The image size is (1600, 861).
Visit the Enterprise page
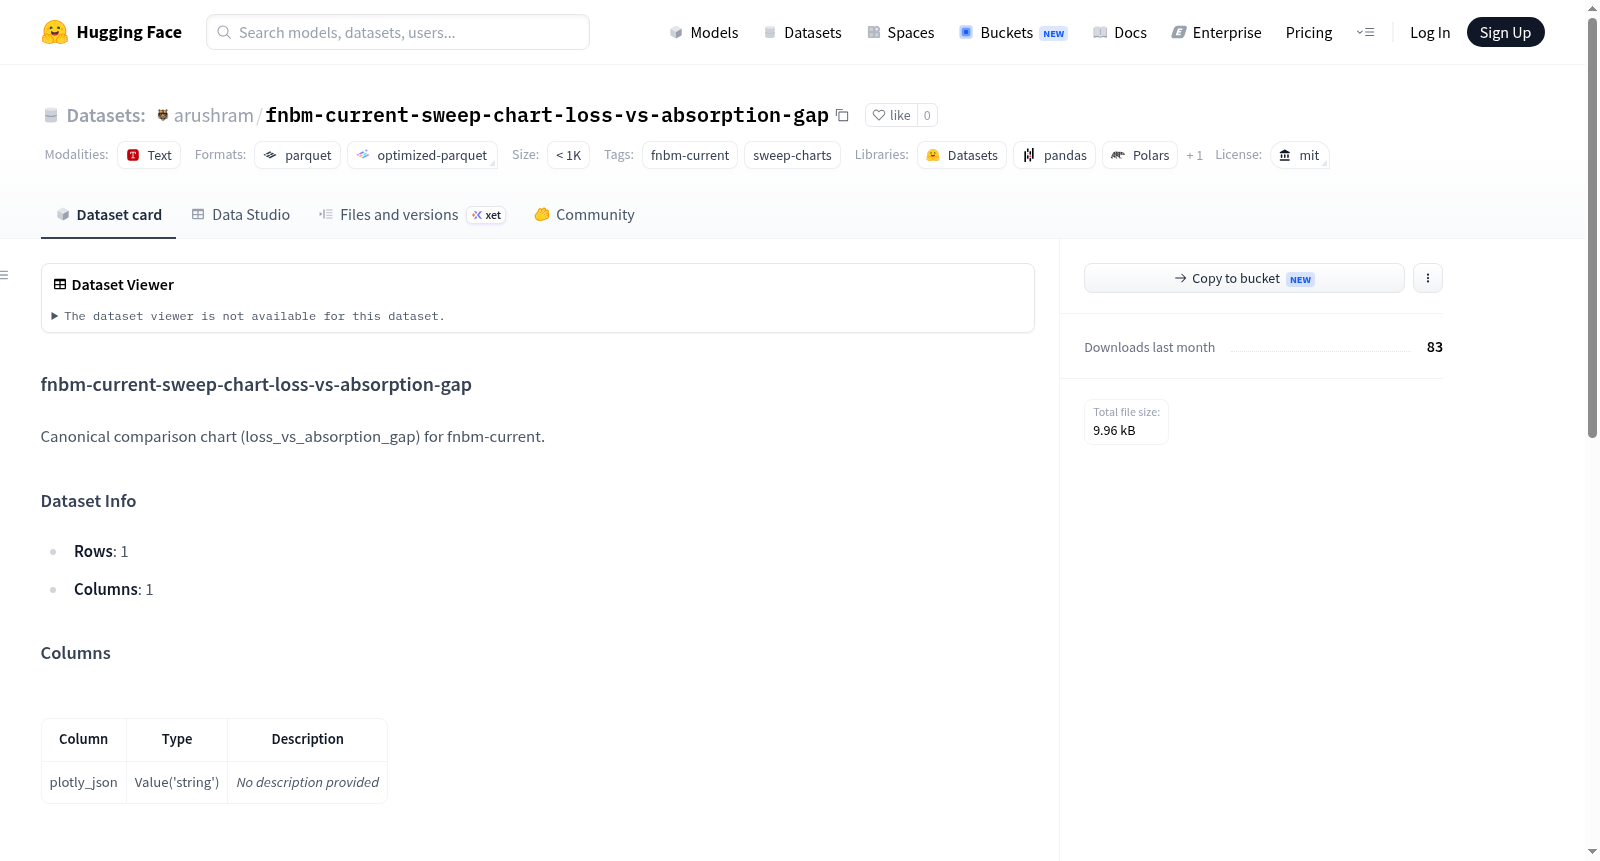coord(1216,32)
